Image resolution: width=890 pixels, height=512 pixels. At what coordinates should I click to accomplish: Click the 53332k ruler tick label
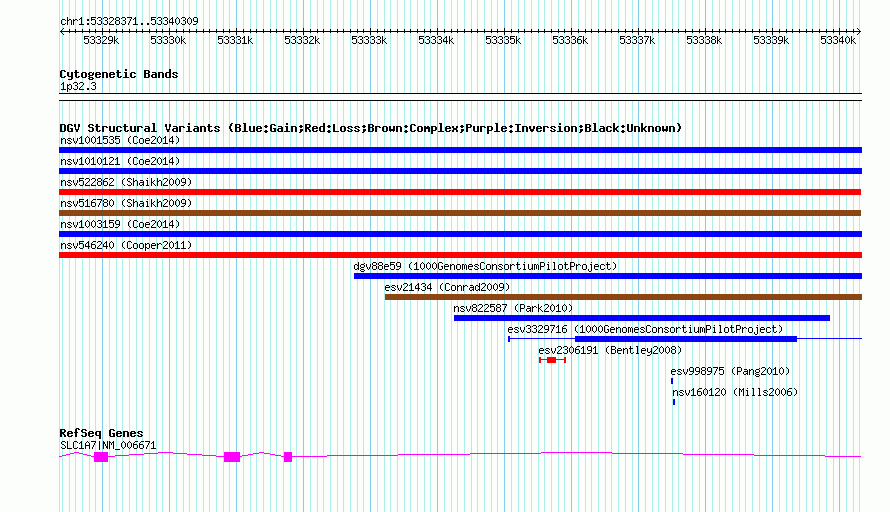coord(302,41)
